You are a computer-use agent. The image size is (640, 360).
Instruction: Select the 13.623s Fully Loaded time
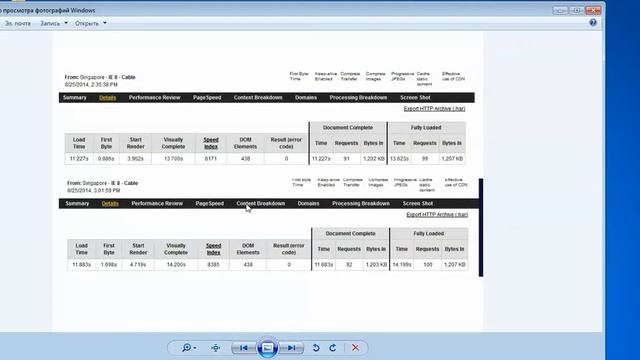pyautogui.click(x=399, y=159)
